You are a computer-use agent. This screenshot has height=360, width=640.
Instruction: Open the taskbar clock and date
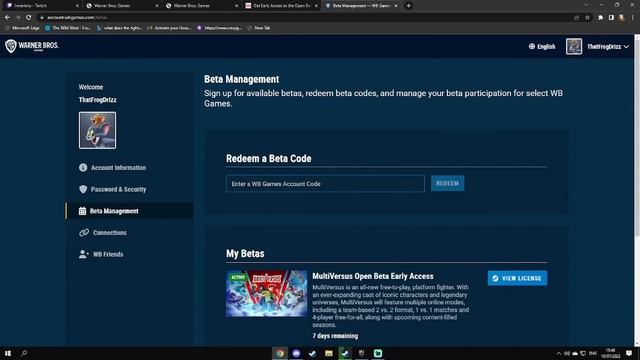point(610,353)
